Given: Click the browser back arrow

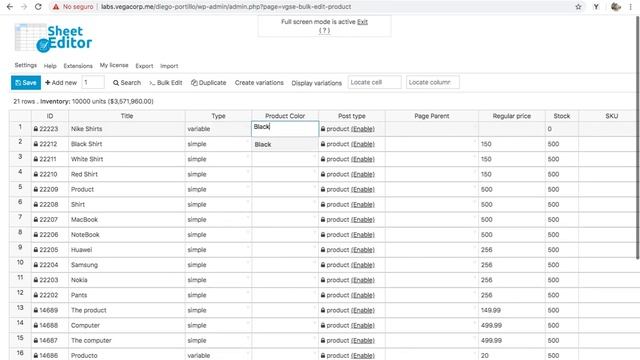Looking at the screenshot, I should click(x=10, y=7).
